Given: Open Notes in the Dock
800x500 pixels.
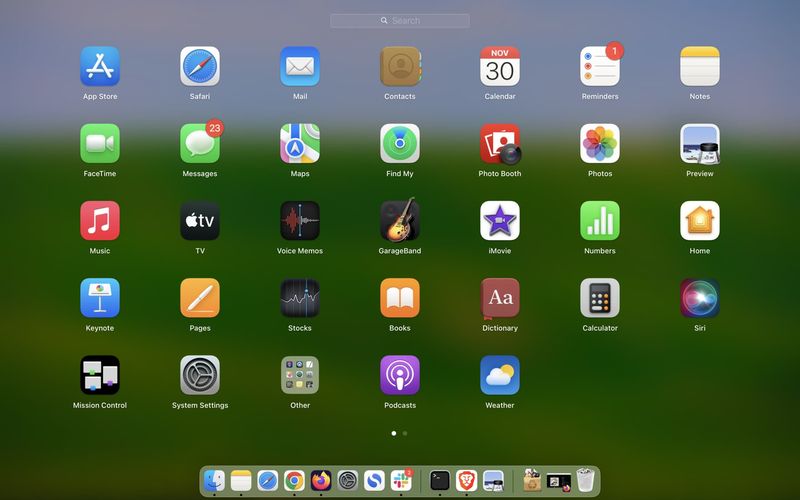Looking at the screenshot, I should tap(241, 480).
